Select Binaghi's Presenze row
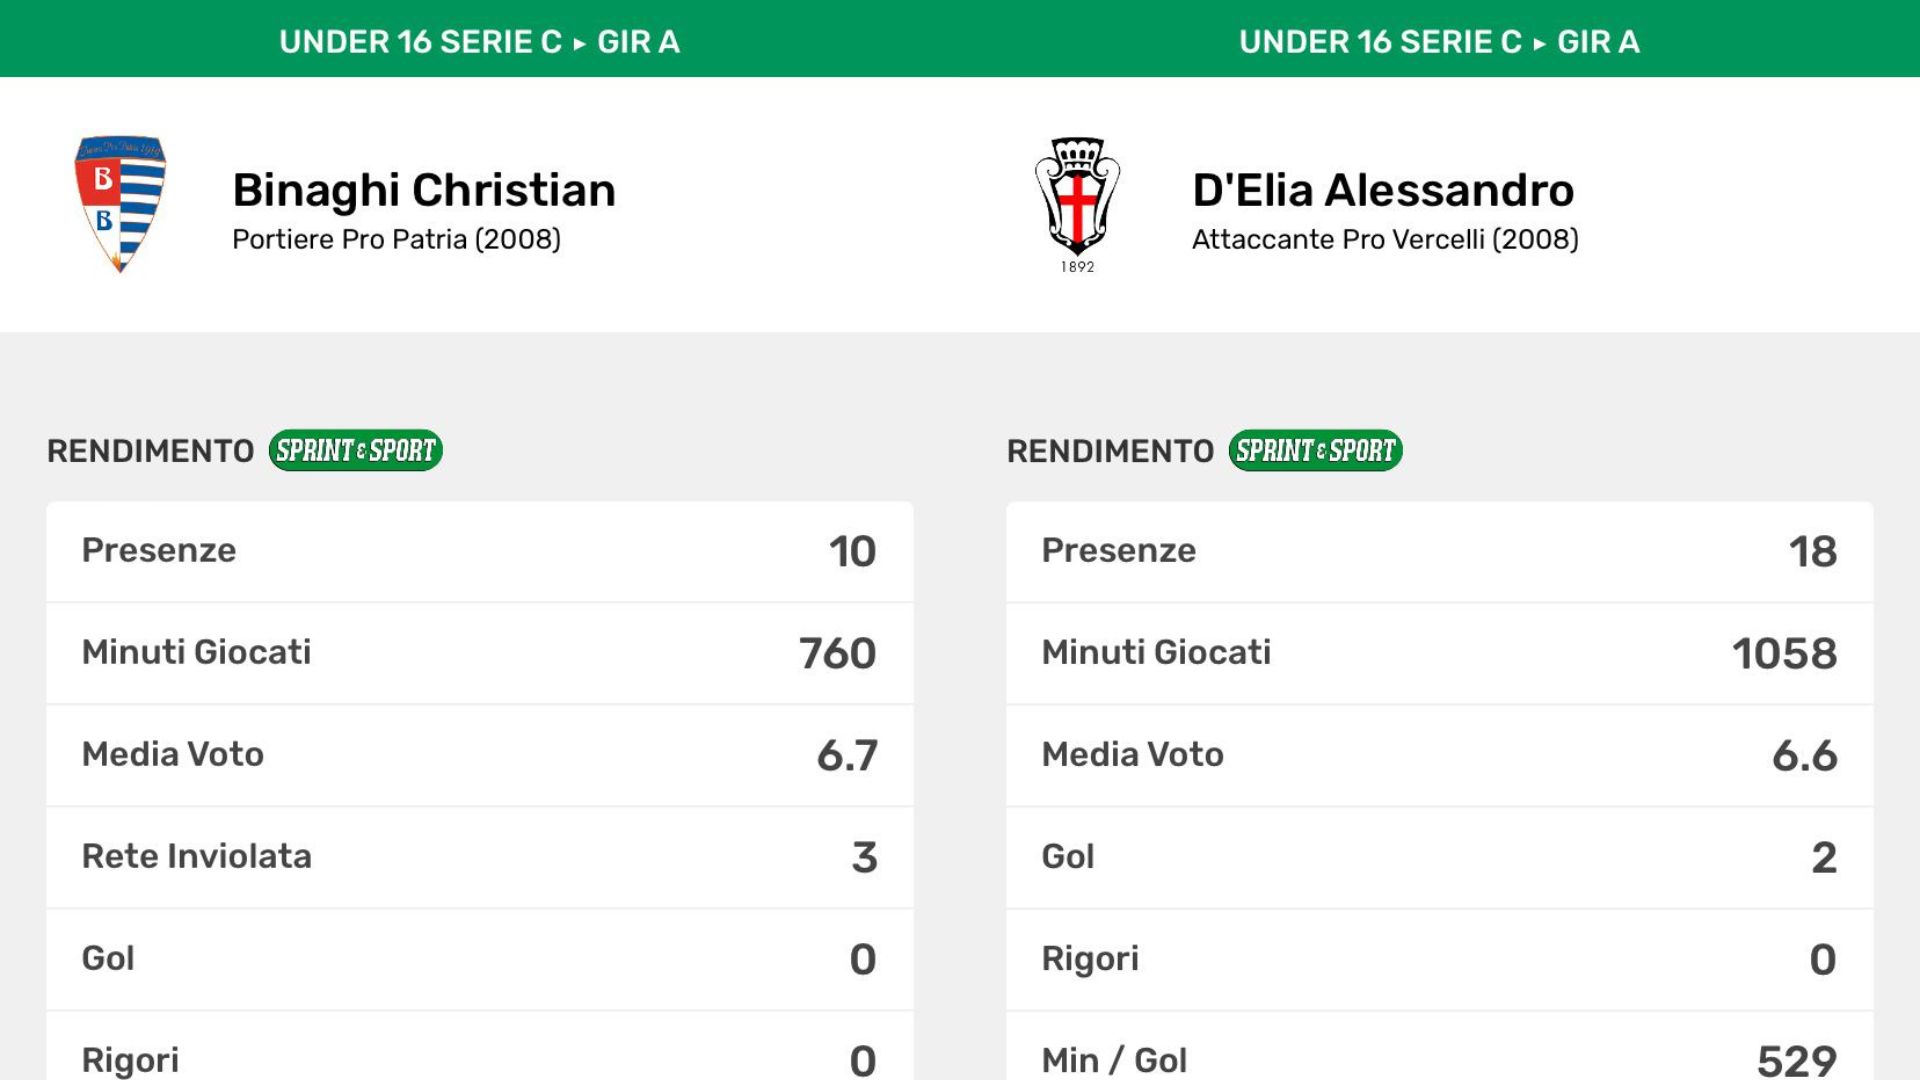Screen dimensions: 1920x1080 point(479,551)
